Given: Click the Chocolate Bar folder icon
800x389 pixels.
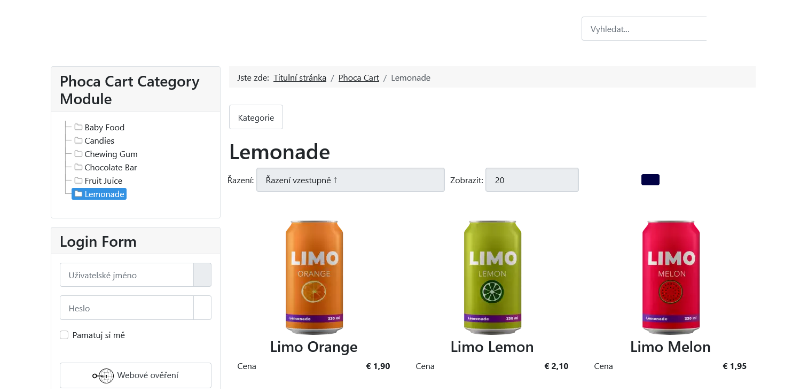Looking at the screenshot, I should [78, 166].
